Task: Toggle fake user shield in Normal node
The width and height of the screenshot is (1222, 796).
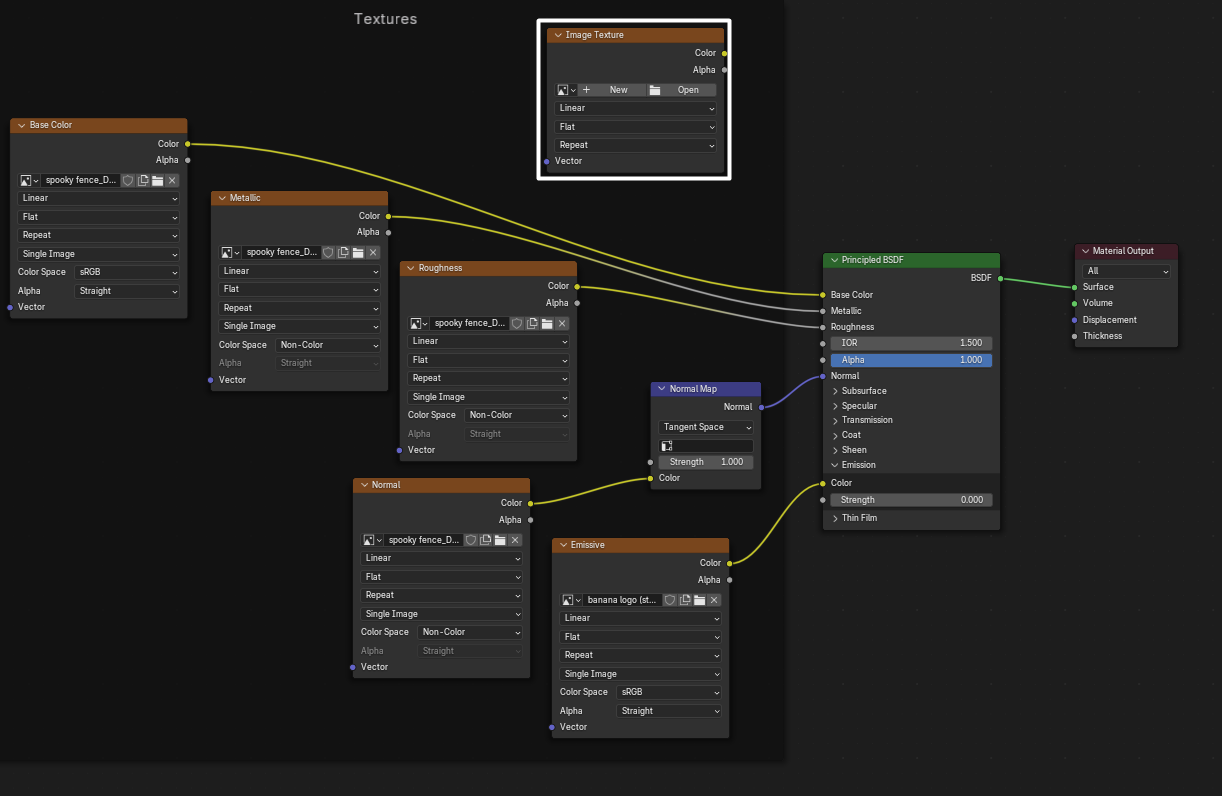Action: coord(470,540)
